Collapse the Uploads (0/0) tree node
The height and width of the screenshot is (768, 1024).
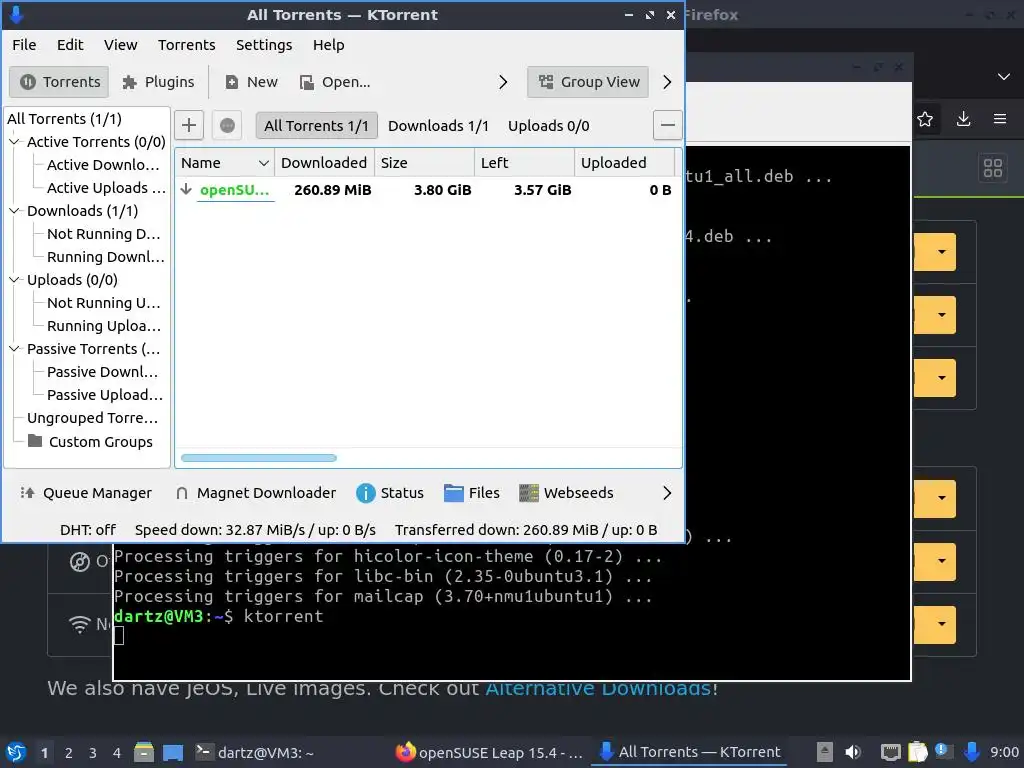tap(14, 280)
